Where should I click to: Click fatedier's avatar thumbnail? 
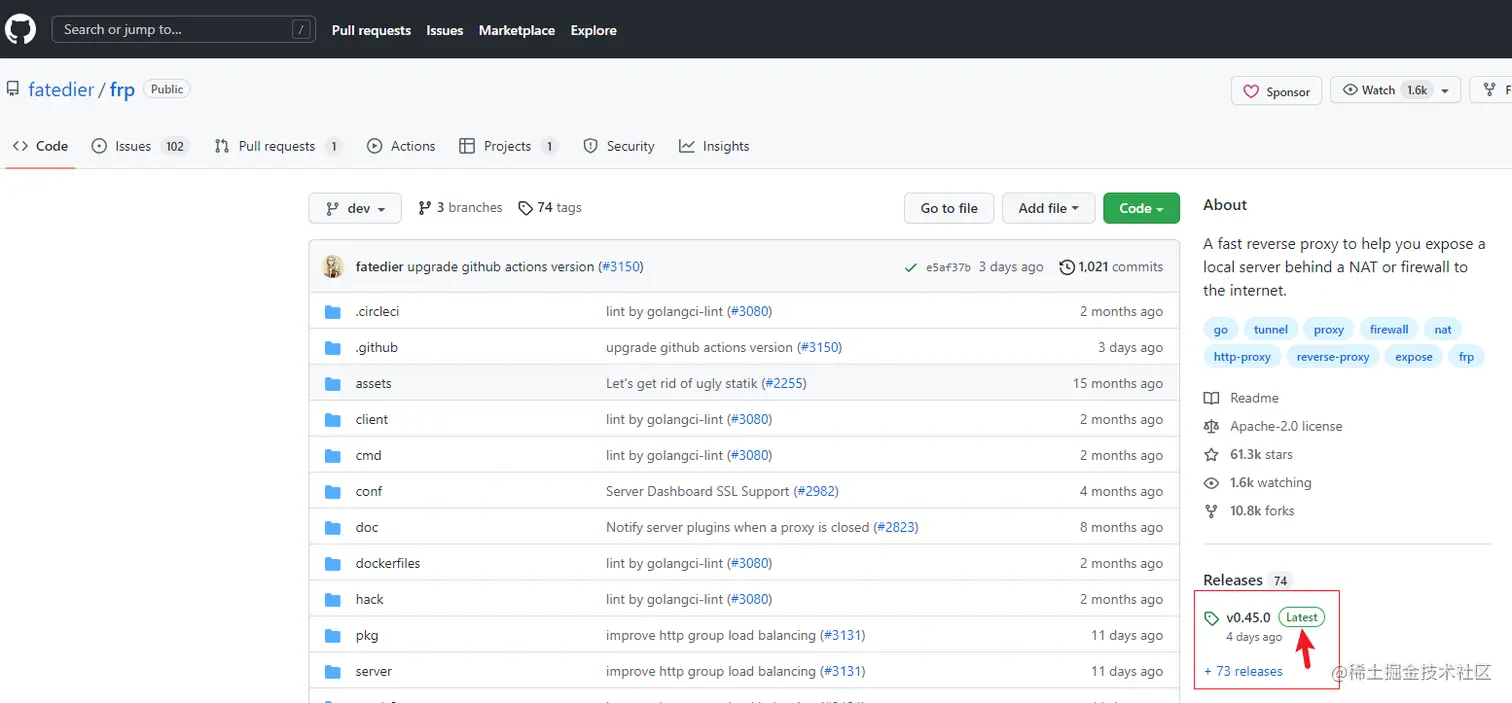pyautogui.click(x=333, y=267)
